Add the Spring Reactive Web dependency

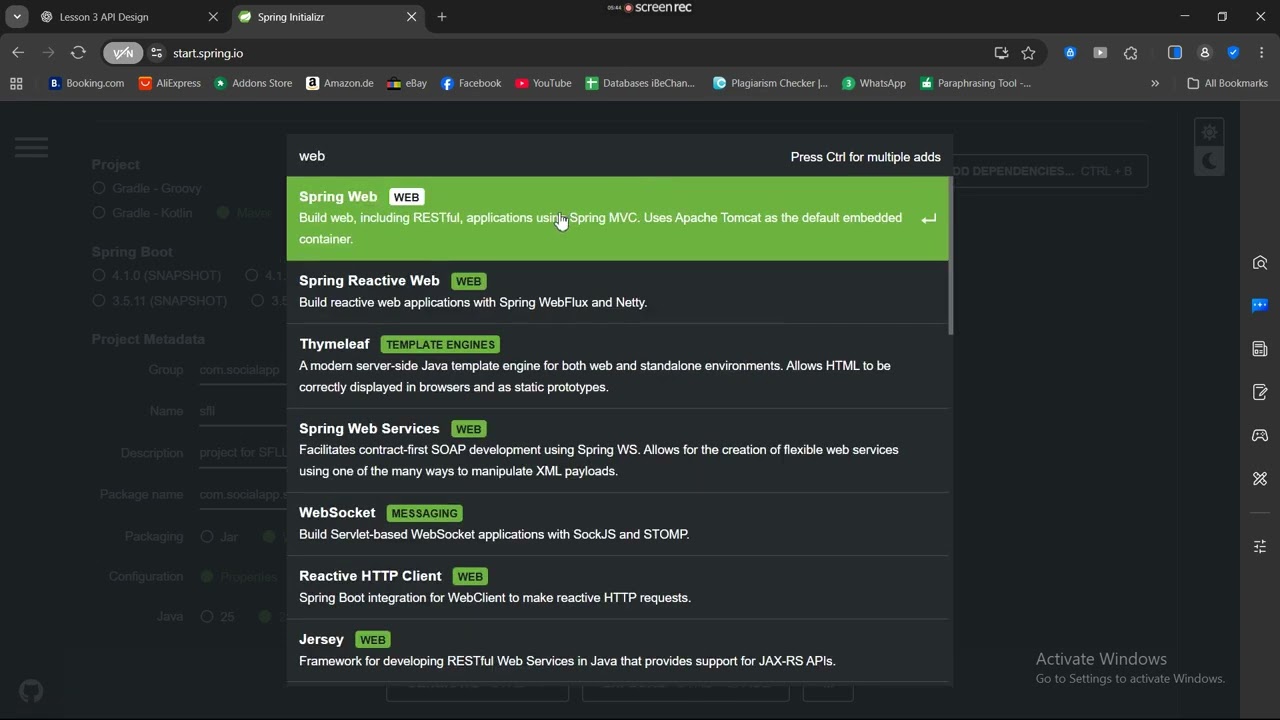(x=617, y=292)
